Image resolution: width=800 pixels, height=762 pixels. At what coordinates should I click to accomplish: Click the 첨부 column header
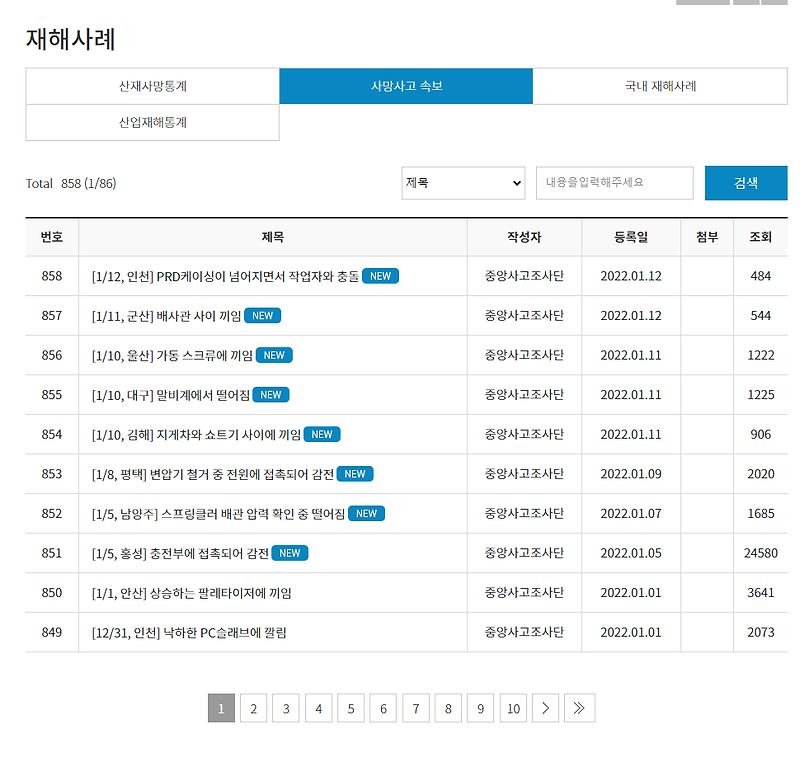tap(707, 237)
